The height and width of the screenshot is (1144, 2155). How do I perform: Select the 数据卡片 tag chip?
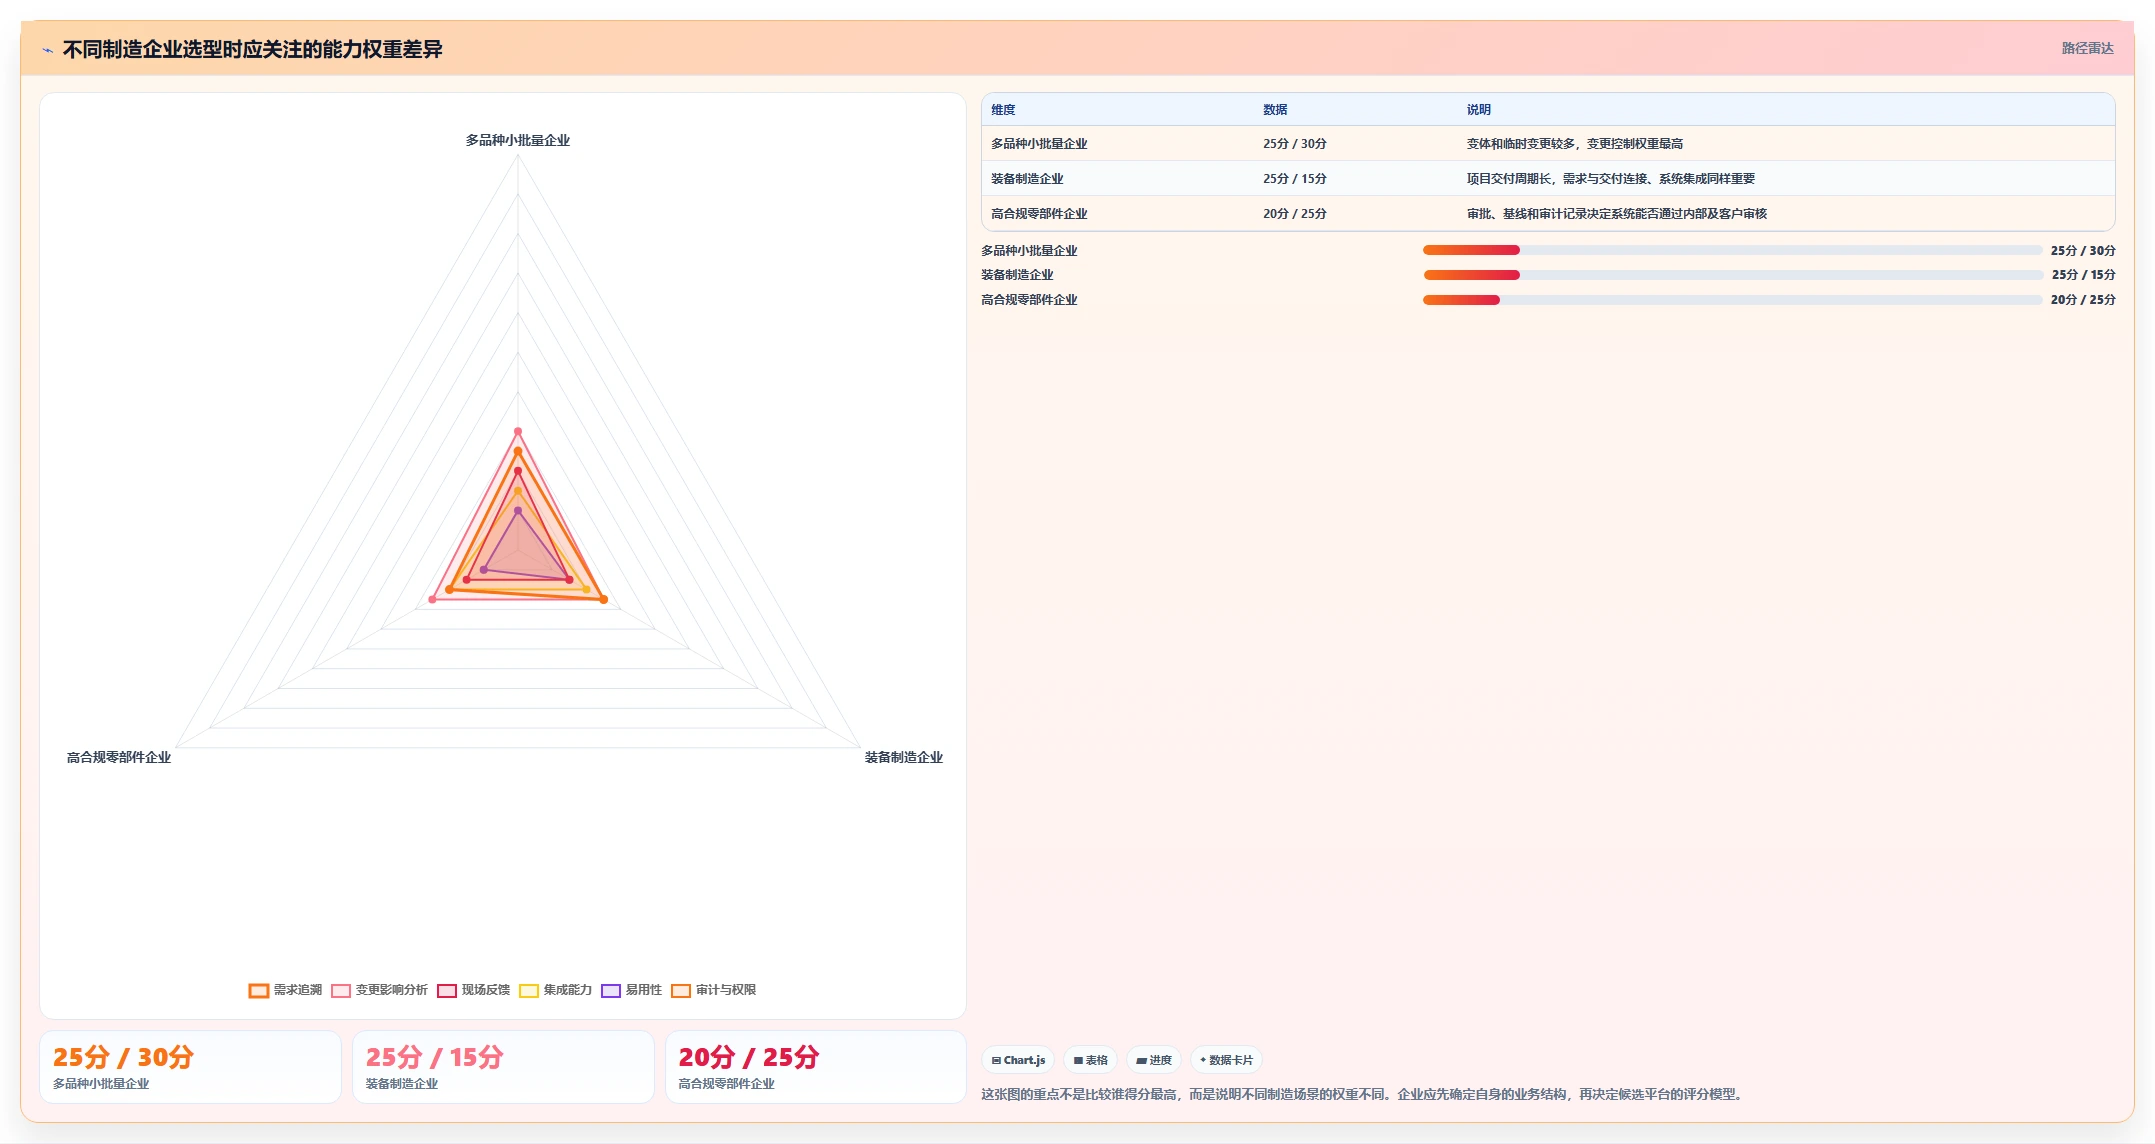[1225, 1060]
